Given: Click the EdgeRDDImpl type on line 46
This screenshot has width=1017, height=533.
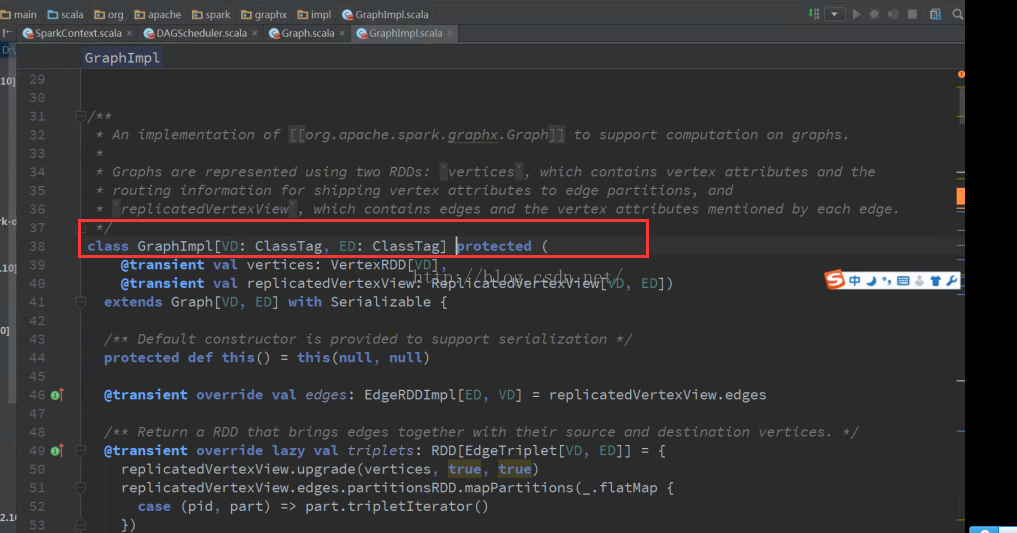Looking at the screenshot, I should [x=410, y=395].
